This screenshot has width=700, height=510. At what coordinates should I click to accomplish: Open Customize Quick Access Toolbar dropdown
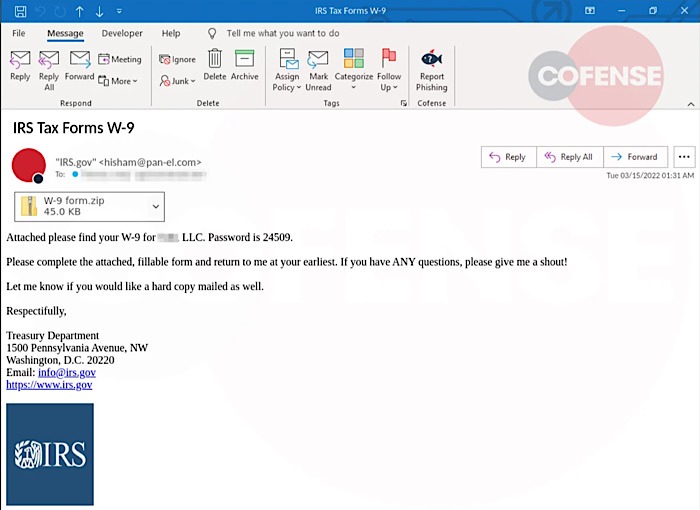tap(119, 11)
